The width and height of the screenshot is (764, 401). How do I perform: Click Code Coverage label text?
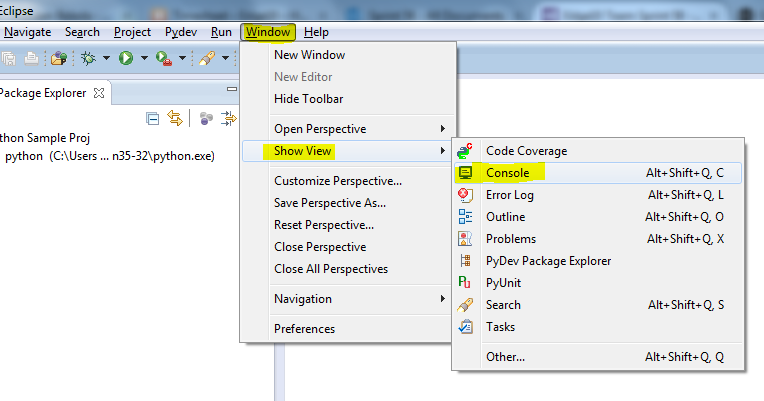click(526, 151)
